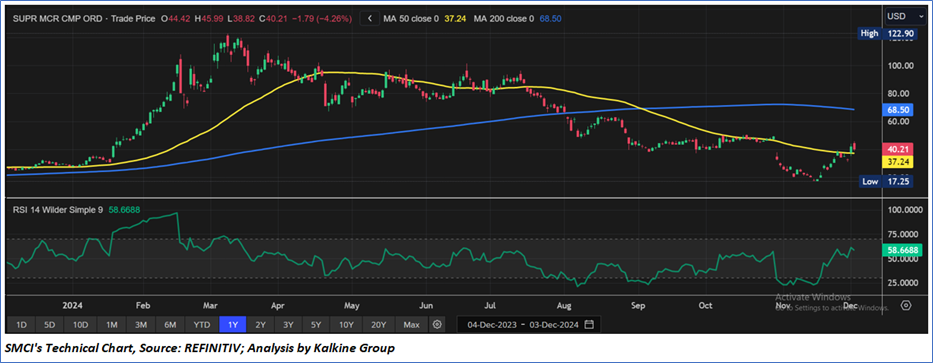Screen dimensions: 933x363
Task: Select the 5D time range
Action: (50, 325)
